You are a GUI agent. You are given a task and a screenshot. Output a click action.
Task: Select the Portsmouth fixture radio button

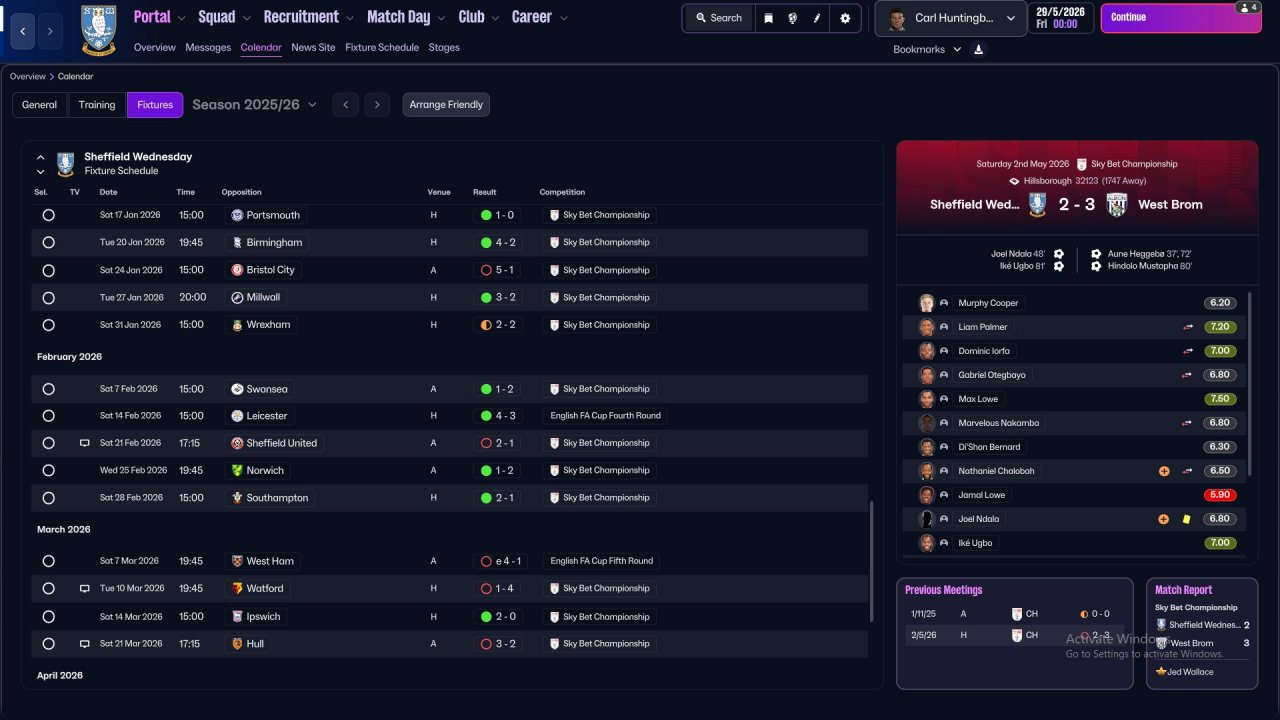point(48,215)
